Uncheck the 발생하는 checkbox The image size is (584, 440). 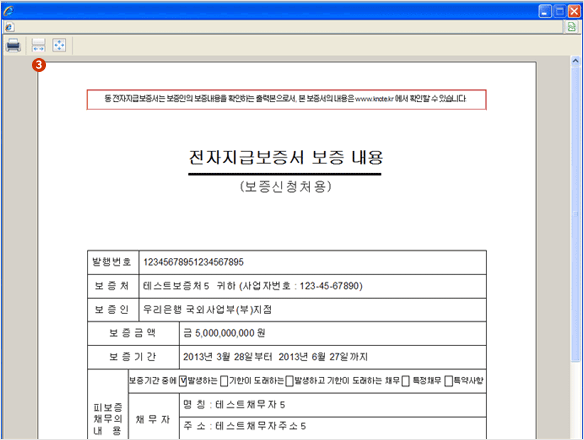pos(182,381)
